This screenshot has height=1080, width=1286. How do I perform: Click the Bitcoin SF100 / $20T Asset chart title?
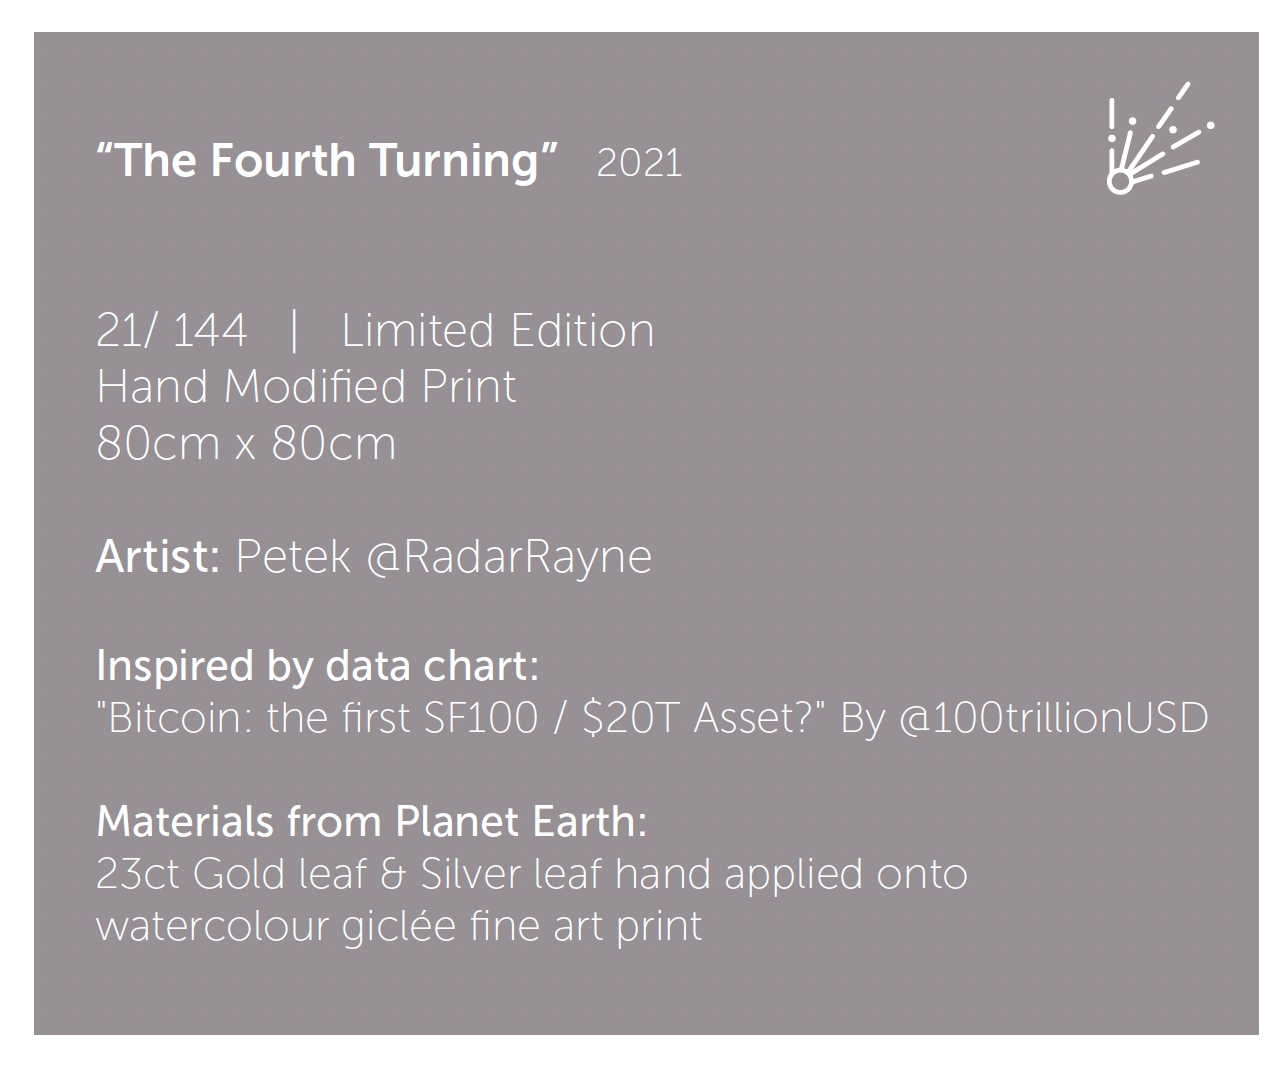(x=461, y=718)
